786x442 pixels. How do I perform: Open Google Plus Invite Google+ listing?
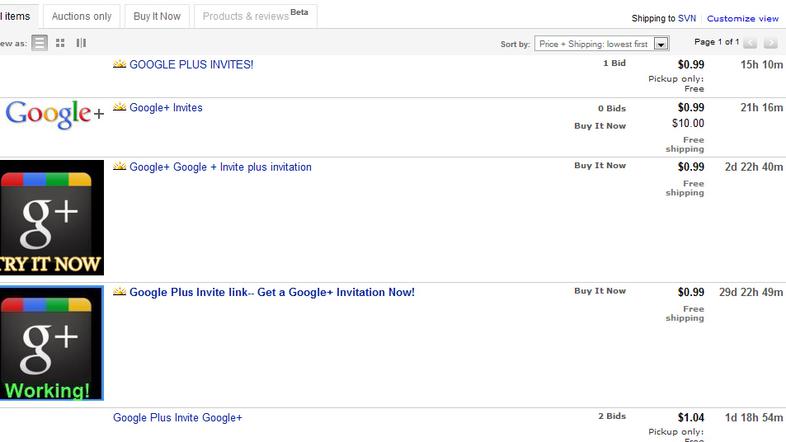click(x=178, y=418)
